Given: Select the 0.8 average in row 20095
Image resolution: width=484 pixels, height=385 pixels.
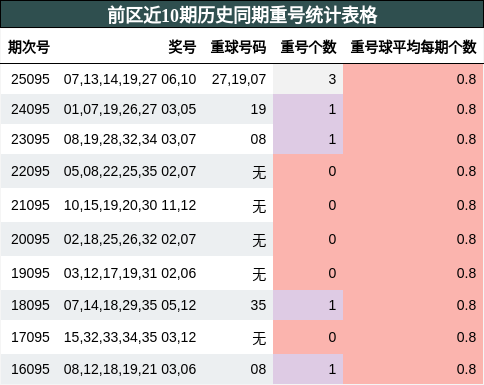Looking at the screenshot, I should pyautogui.click(x=466, y=239).
